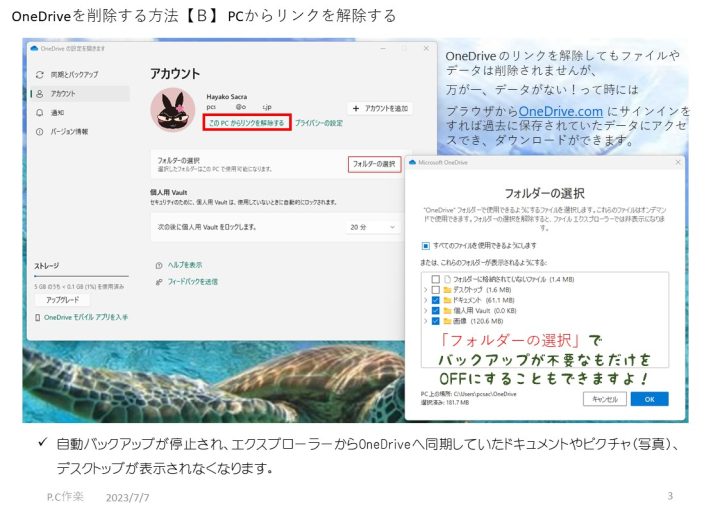Expand the デスクトップ folder tree arrow
This screenshot has height=509, width=720.
[425, 289]
